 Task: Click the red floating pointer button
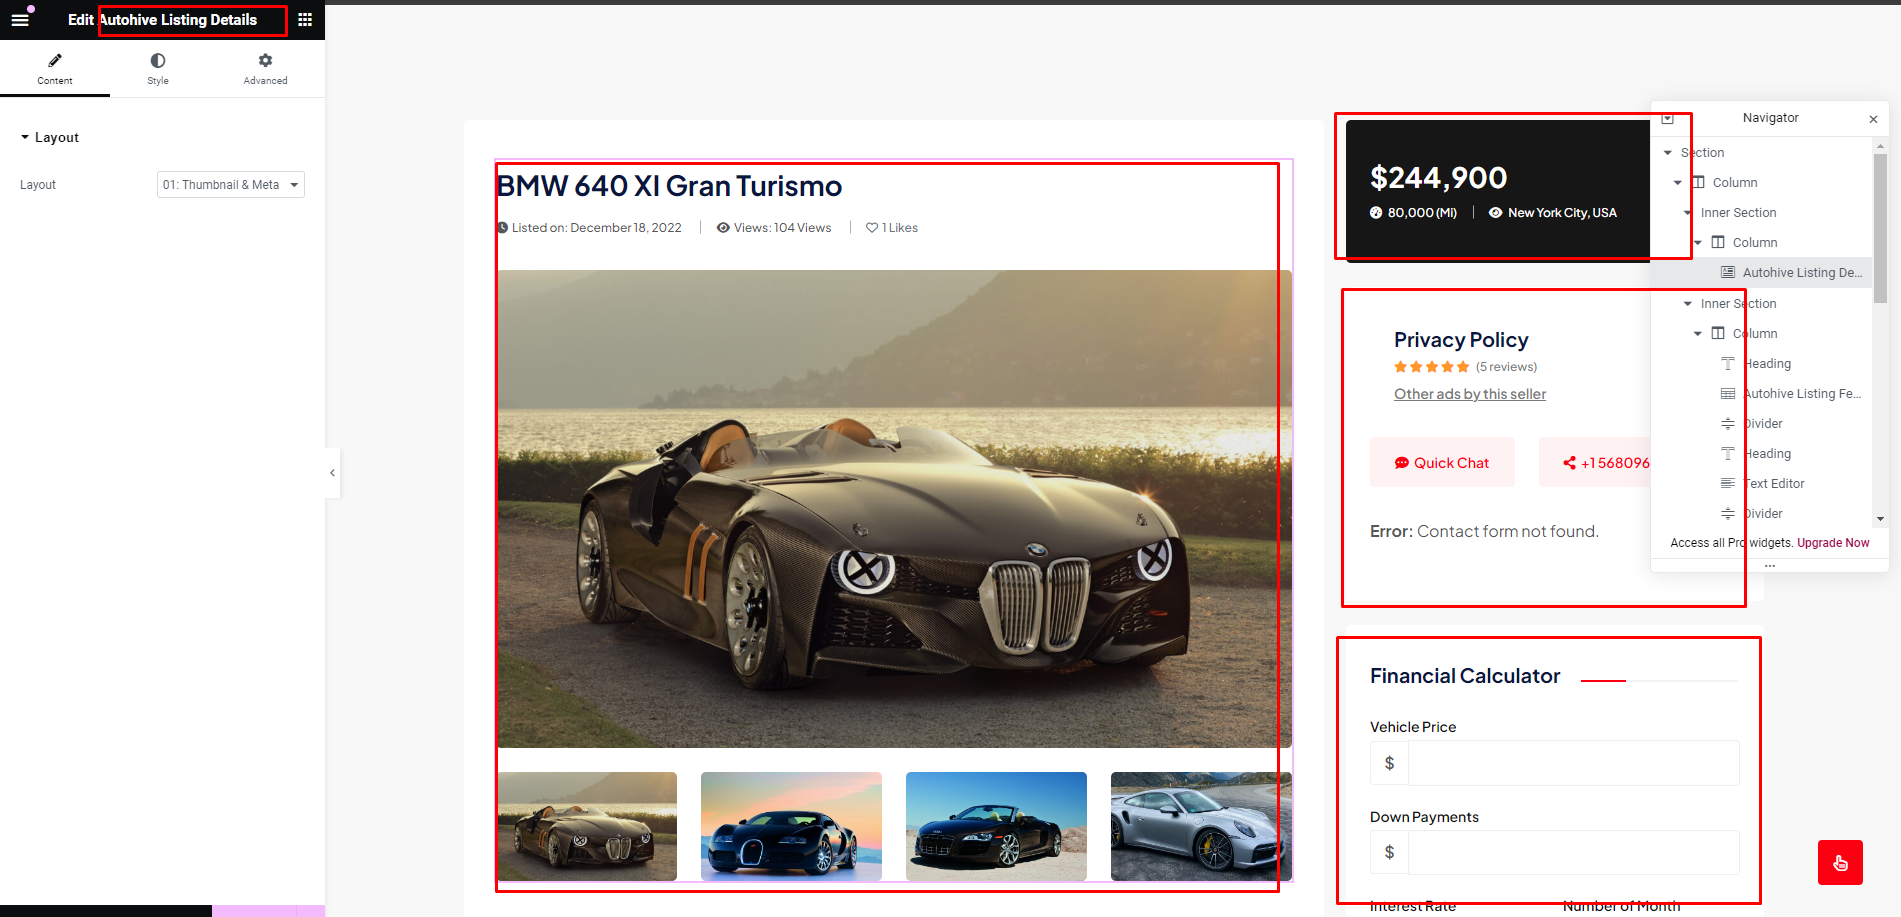1840,863
